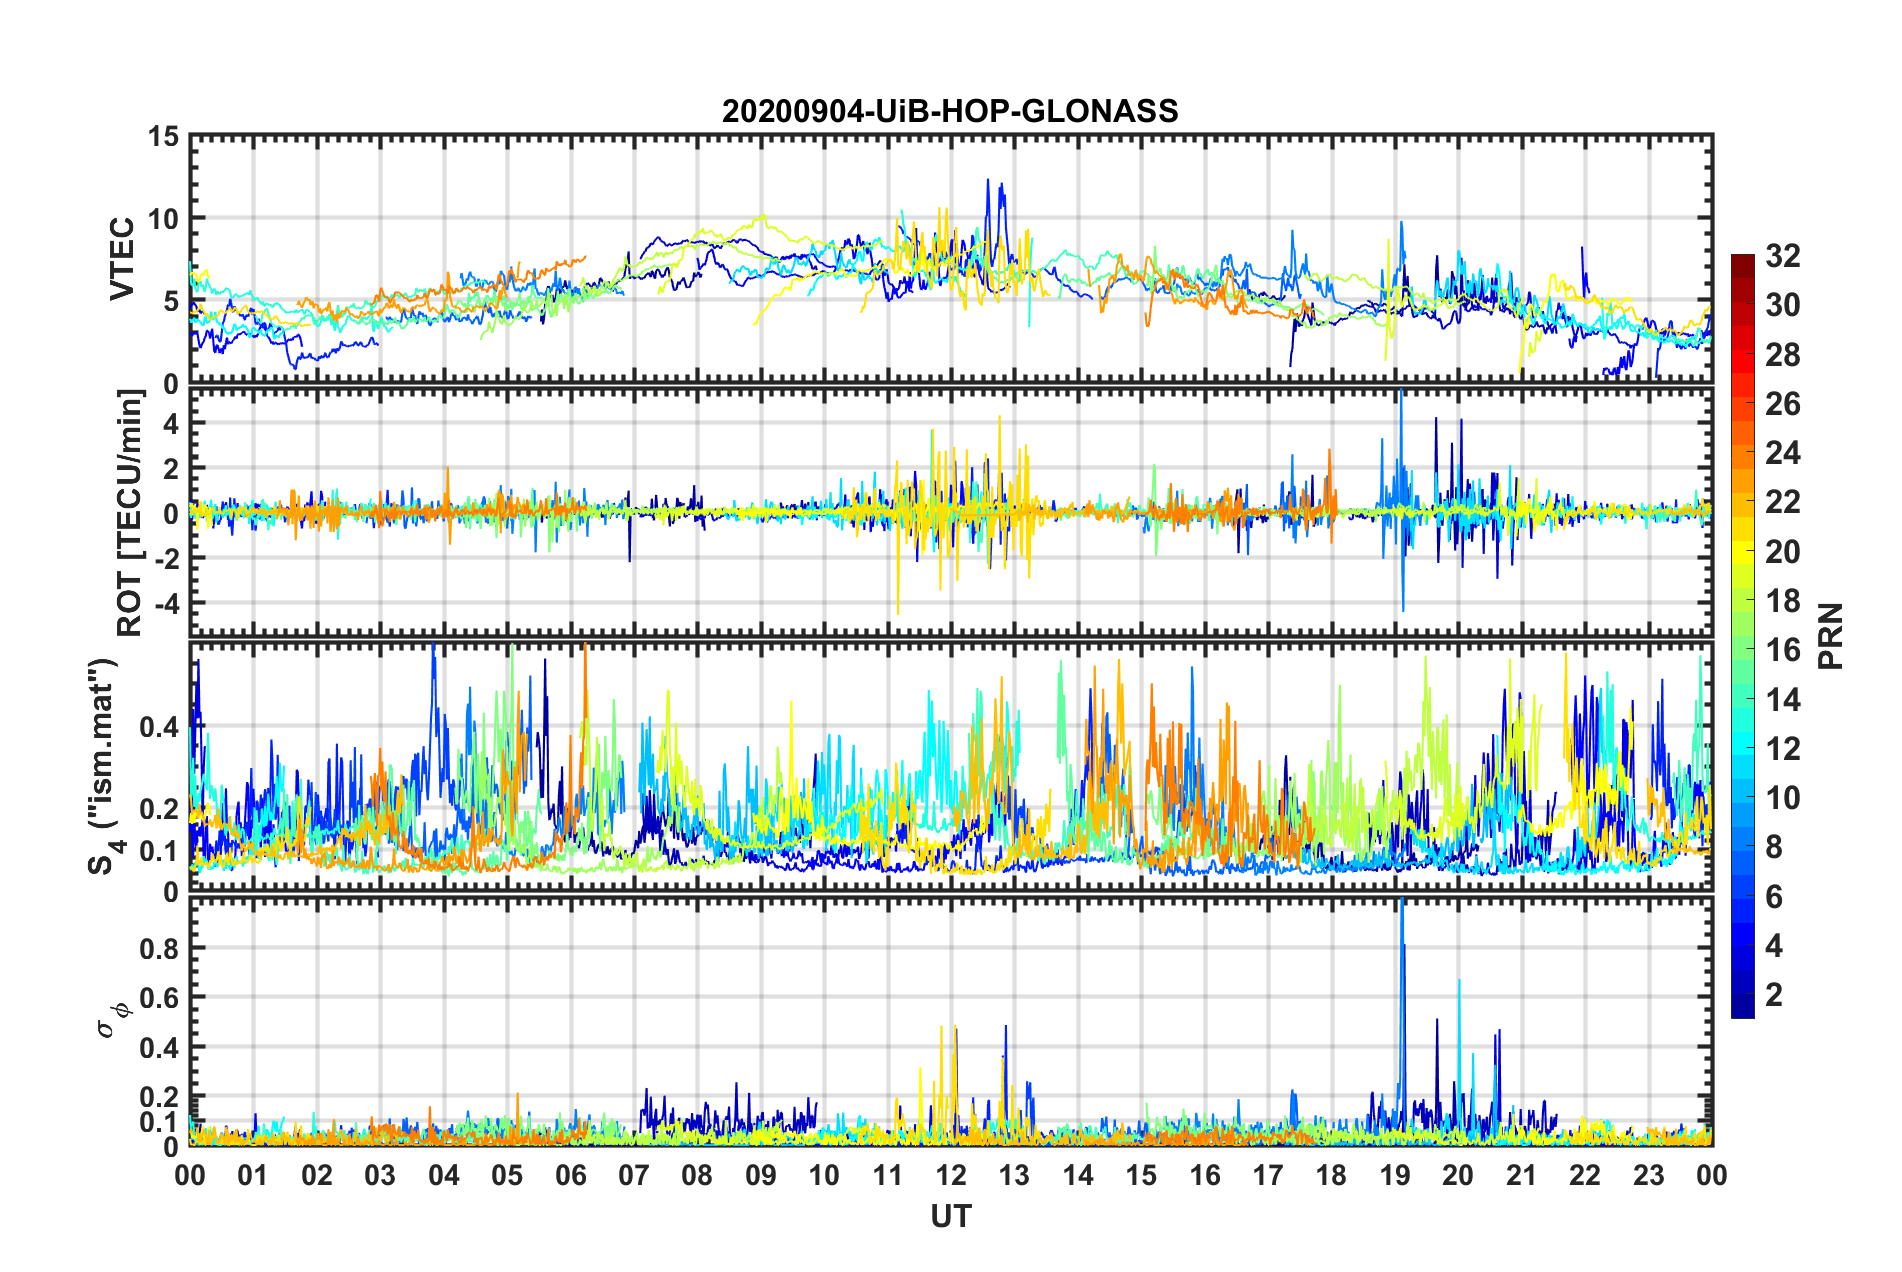Click colorbar tick label 10
This screenshot has width=1902, height=1272.
click(1782, 798)
